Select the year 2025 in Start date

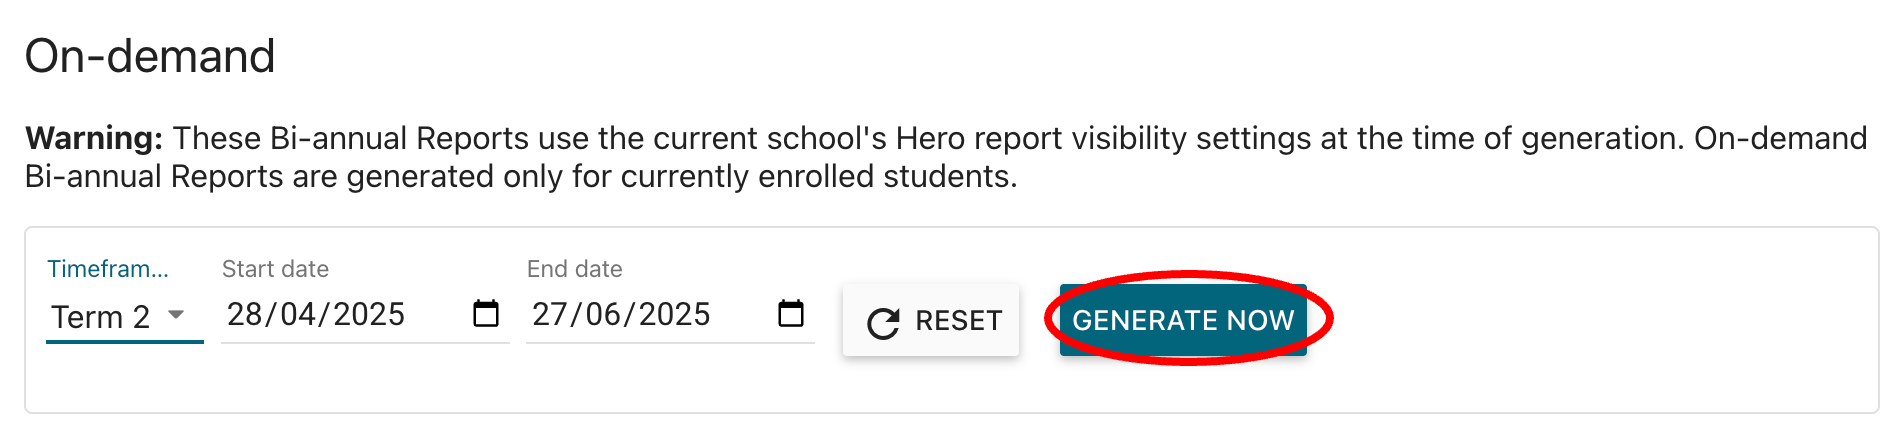[x=369, y=315]
